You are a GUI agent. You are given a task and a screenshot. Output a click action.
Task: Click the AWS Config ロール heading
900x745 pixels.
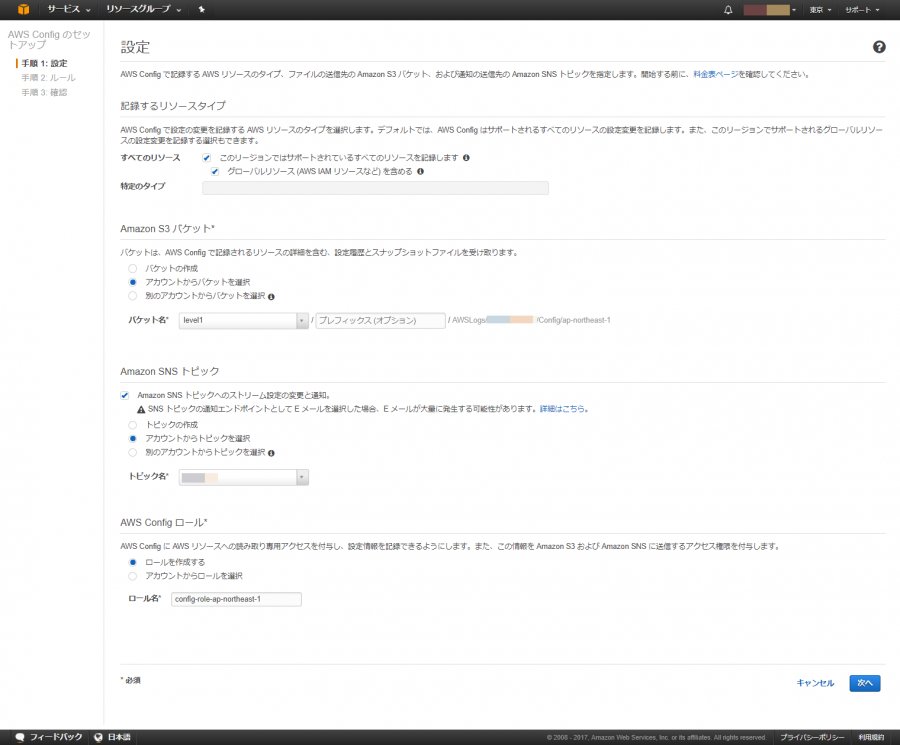(x=164, y=523)
